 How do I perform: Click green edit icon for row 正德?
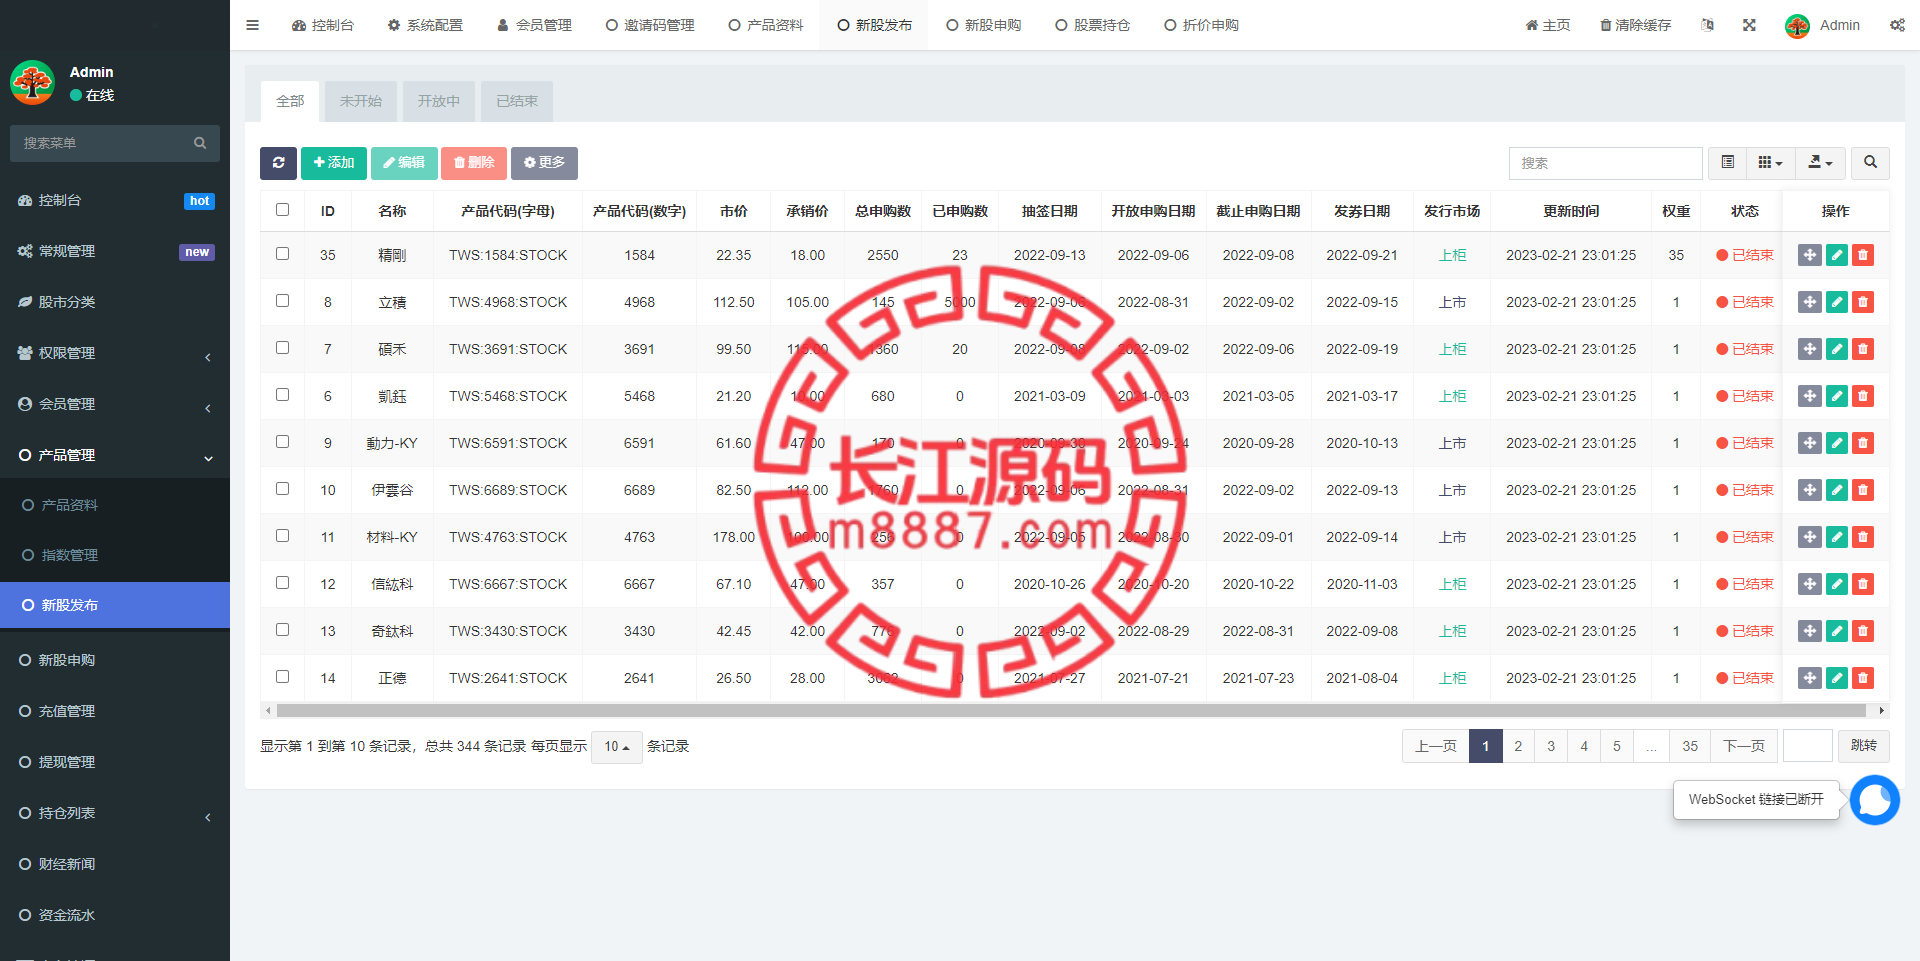1837,678
